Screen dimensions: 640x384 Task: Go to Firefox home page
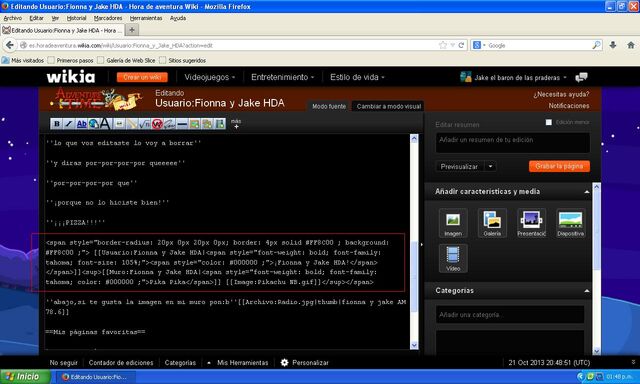click(631, 45)
